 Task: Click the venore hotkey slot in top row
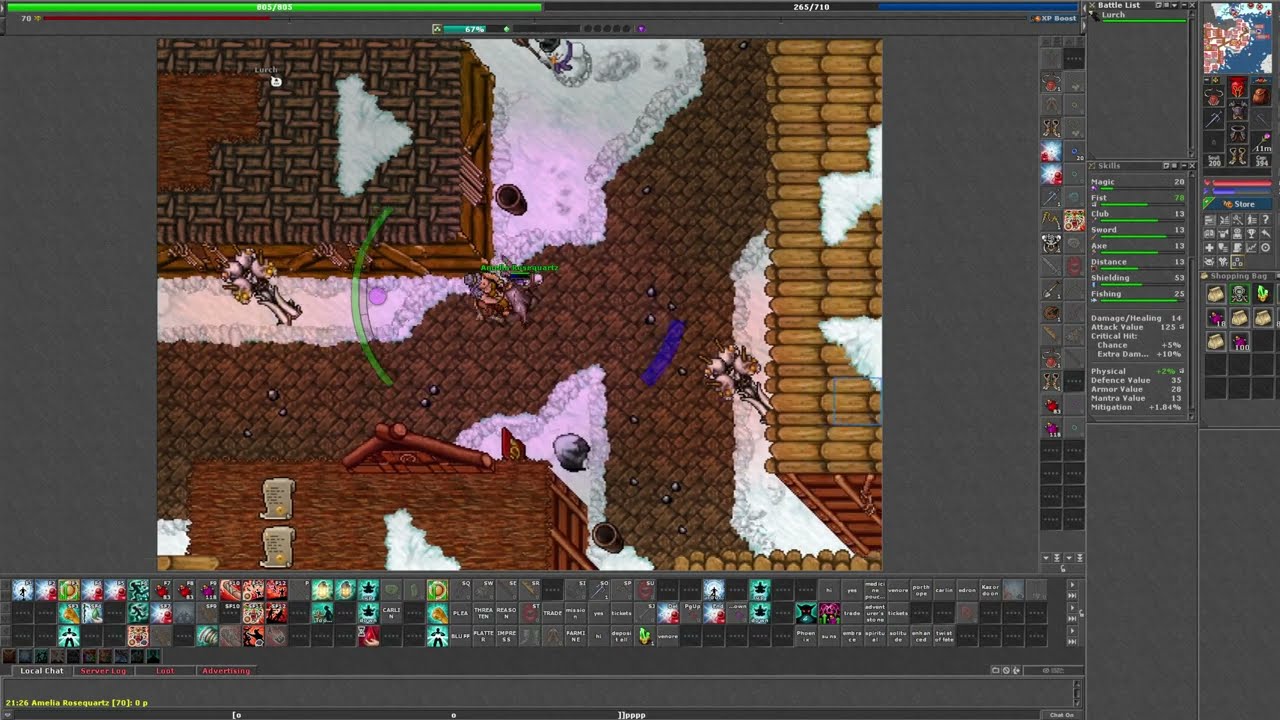[898, 590]
